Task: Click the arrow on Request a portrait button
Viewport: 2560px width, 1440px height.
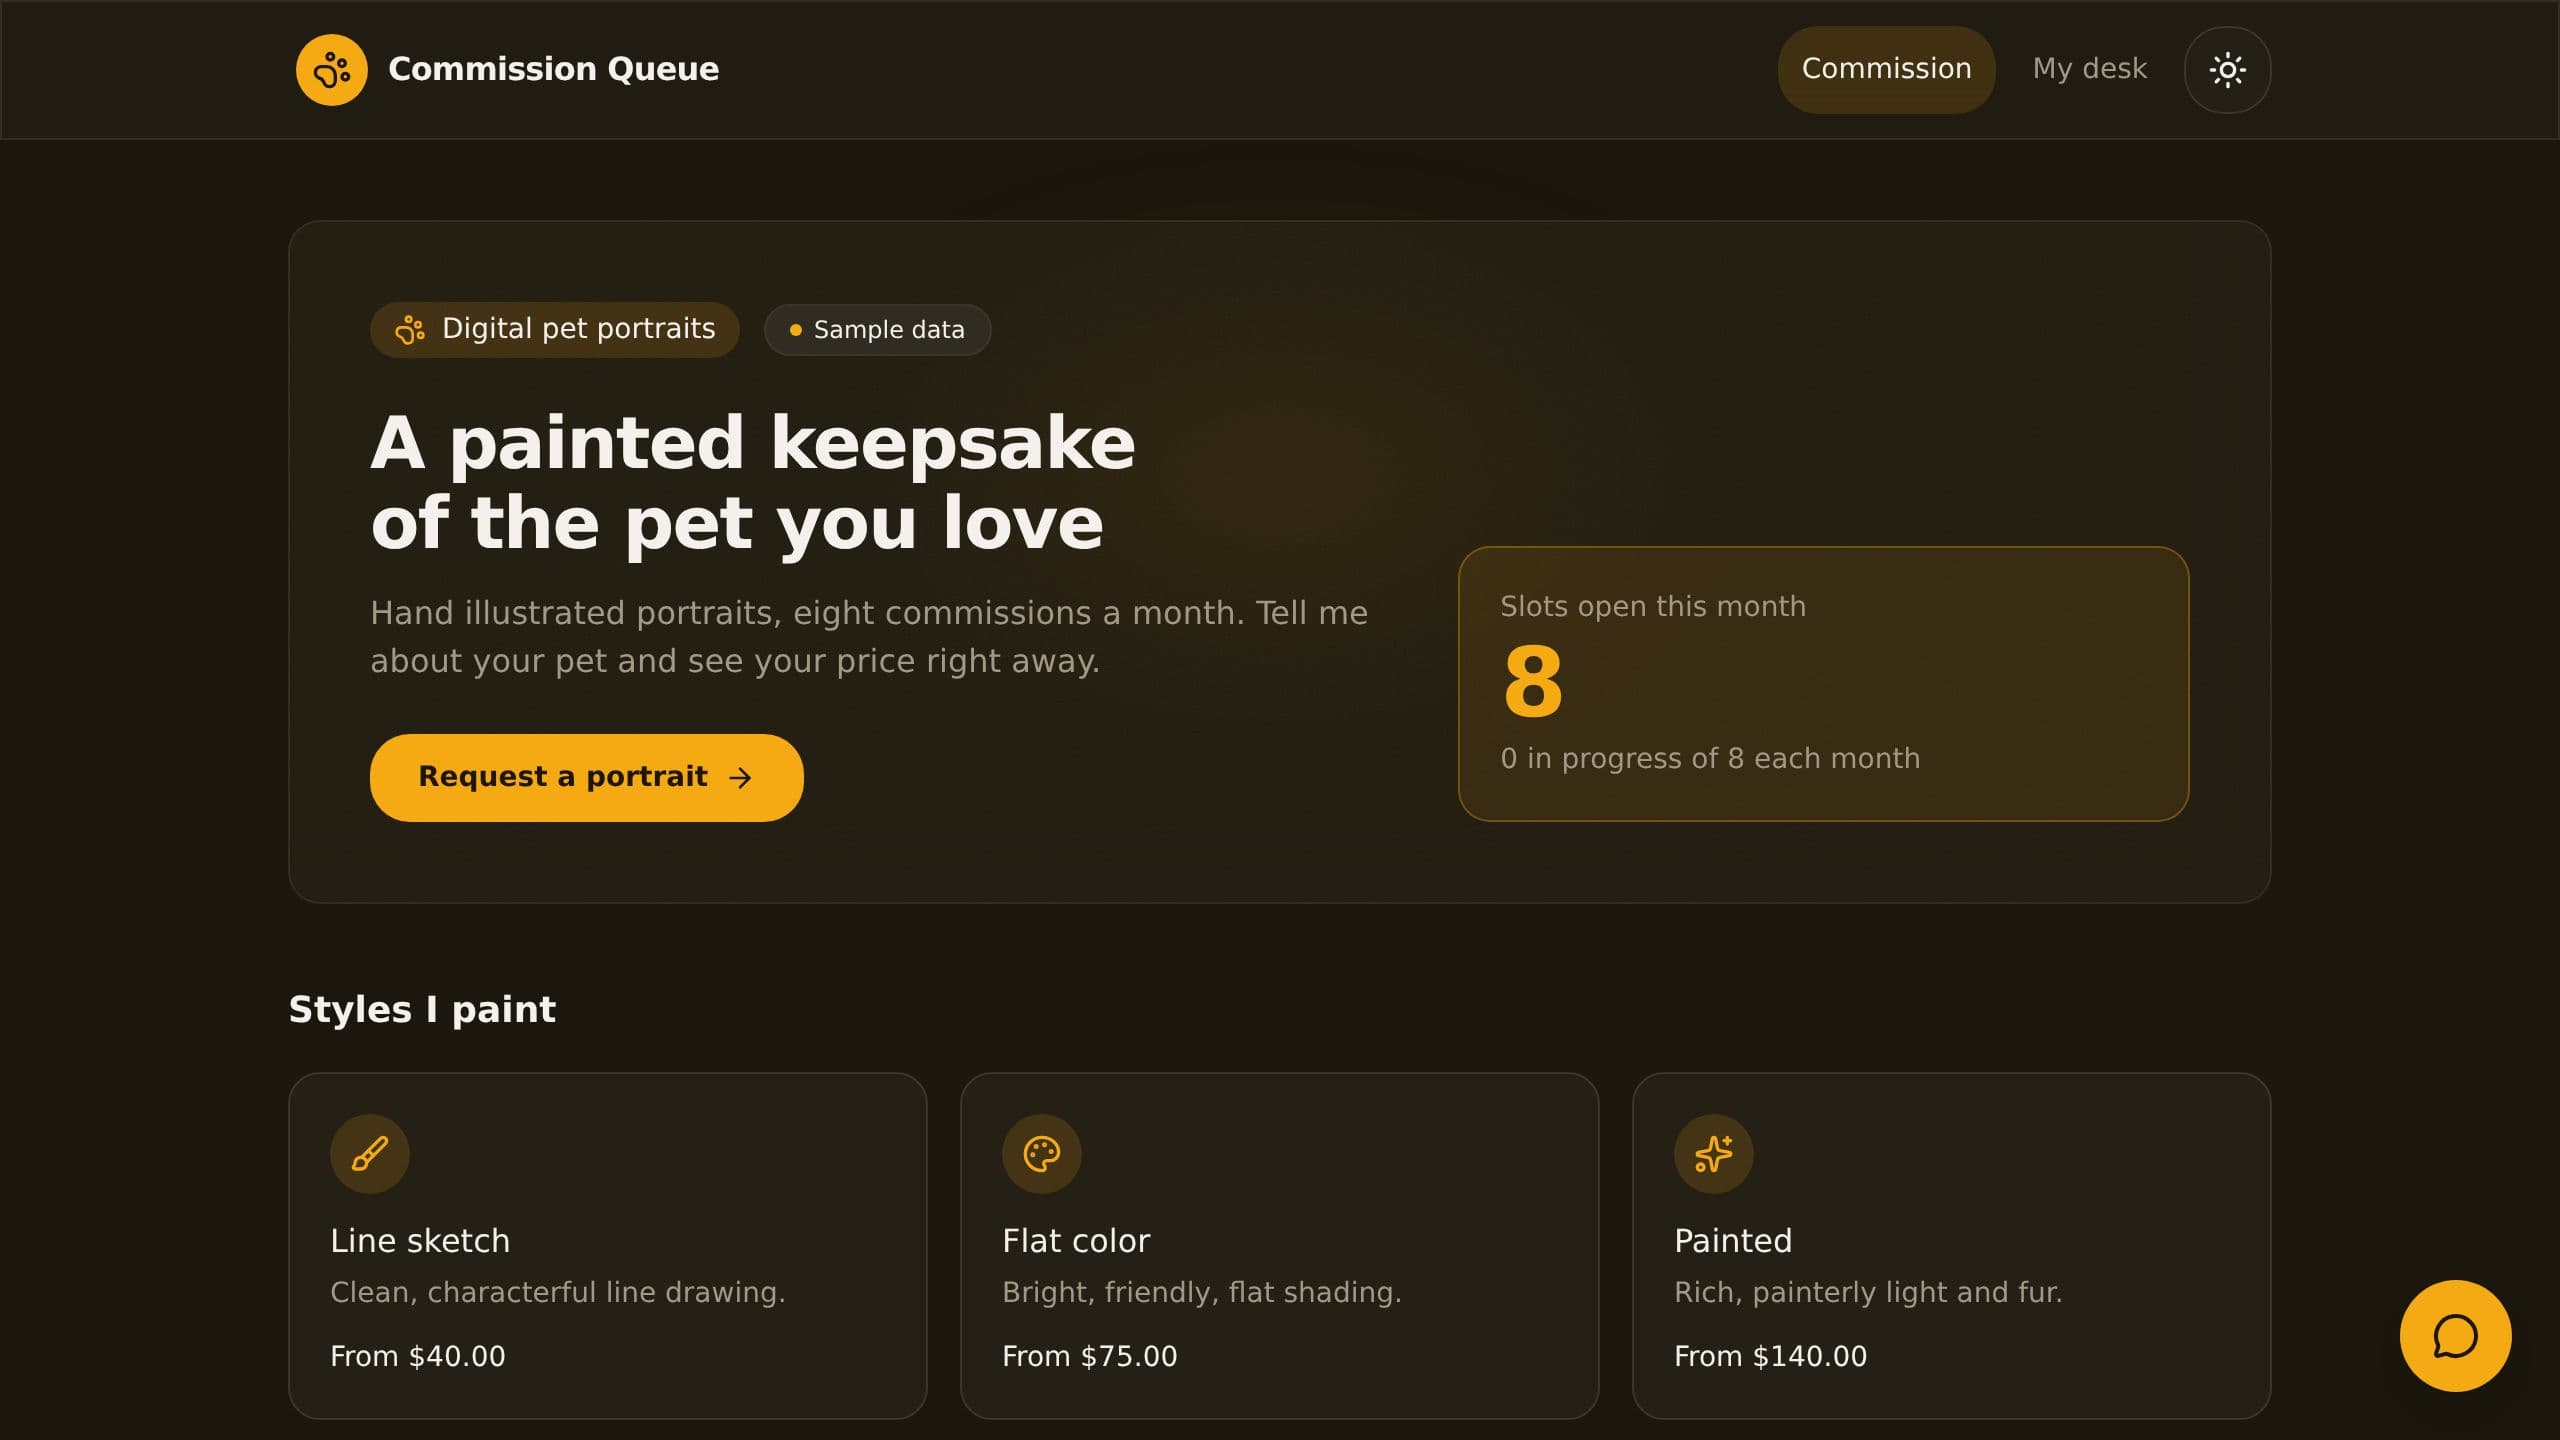Action: [740, 778]
